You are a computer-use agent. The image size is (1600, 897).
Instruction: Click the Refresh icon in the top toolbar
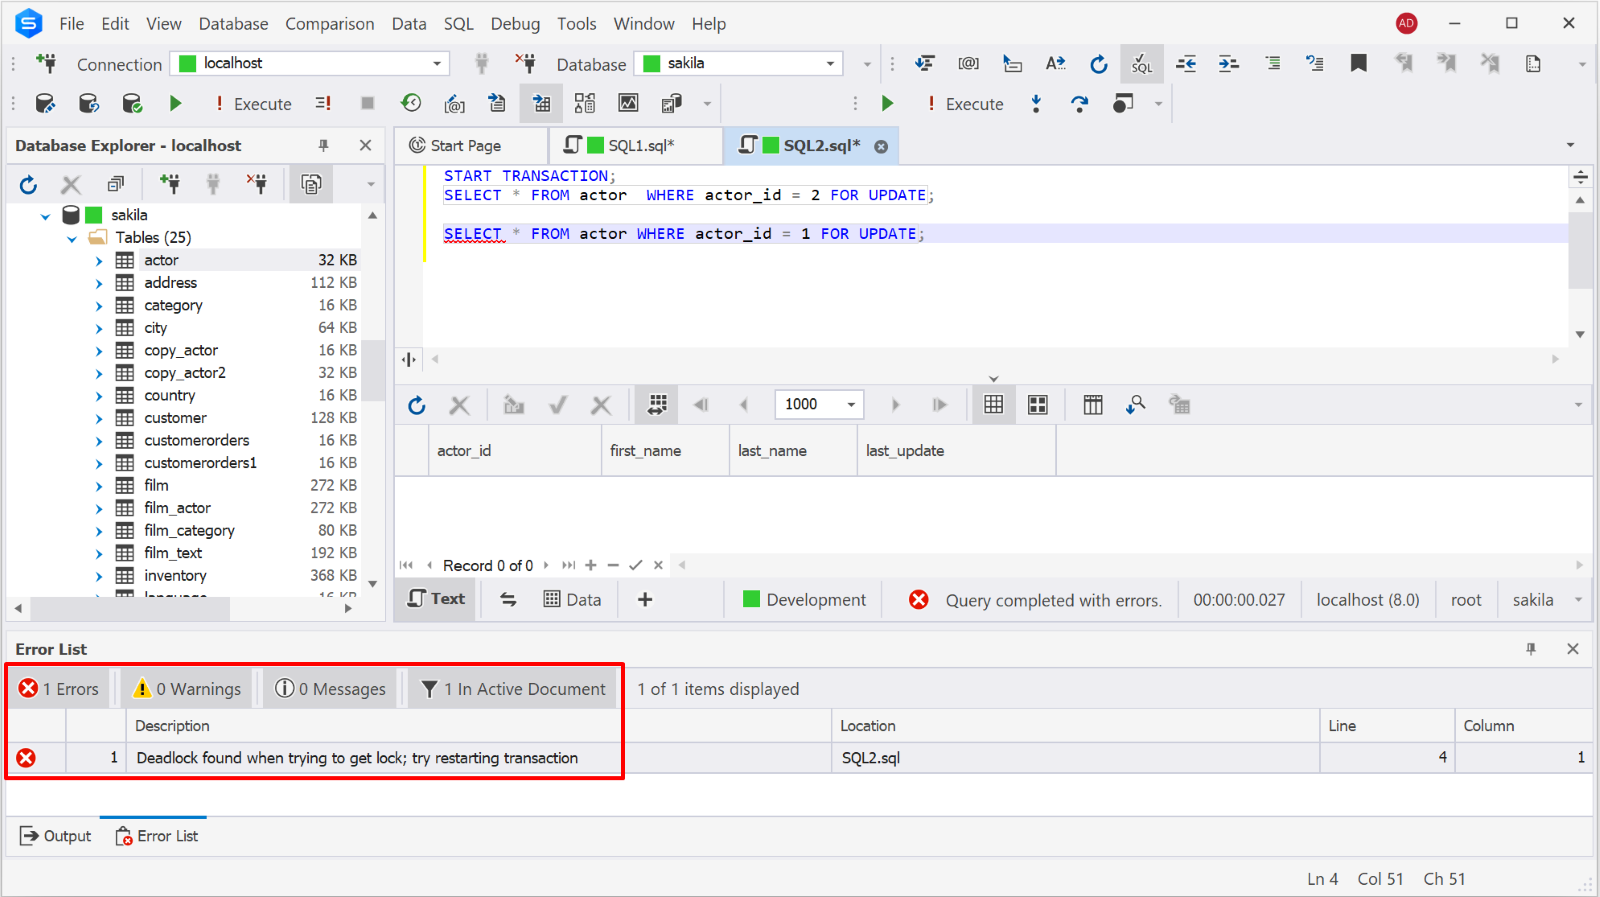point(1098,64)
